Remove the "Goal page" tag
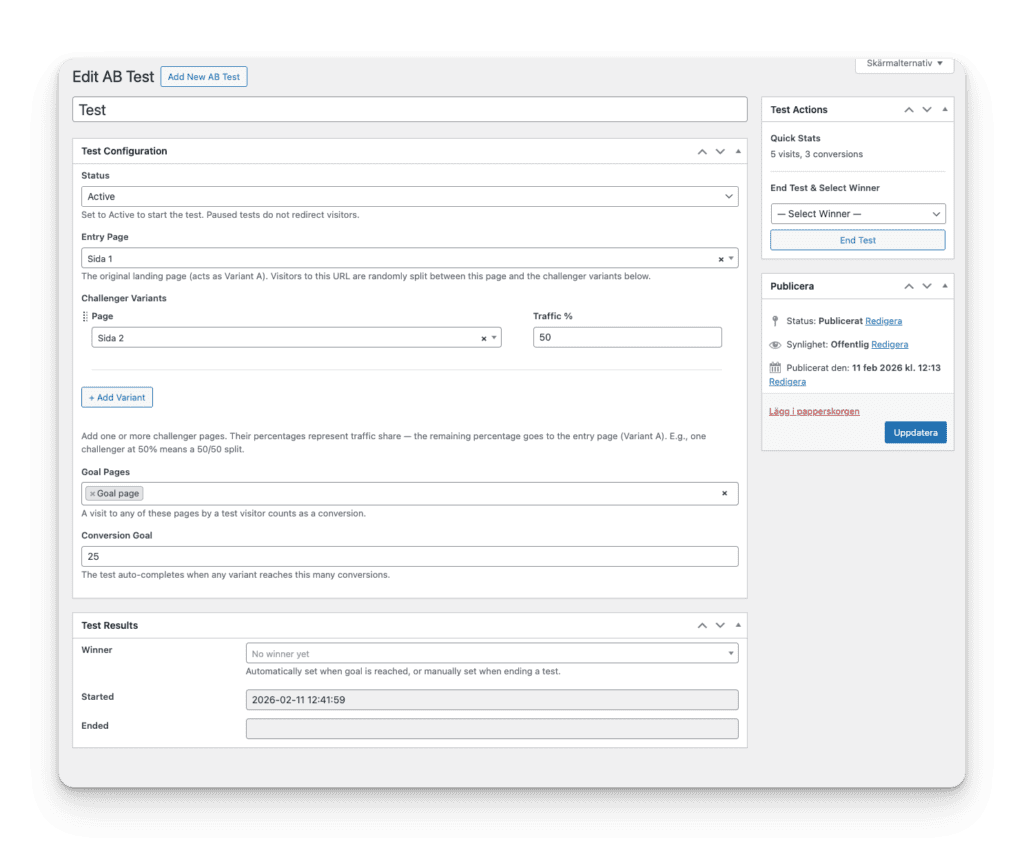 (x=93, y=493)
